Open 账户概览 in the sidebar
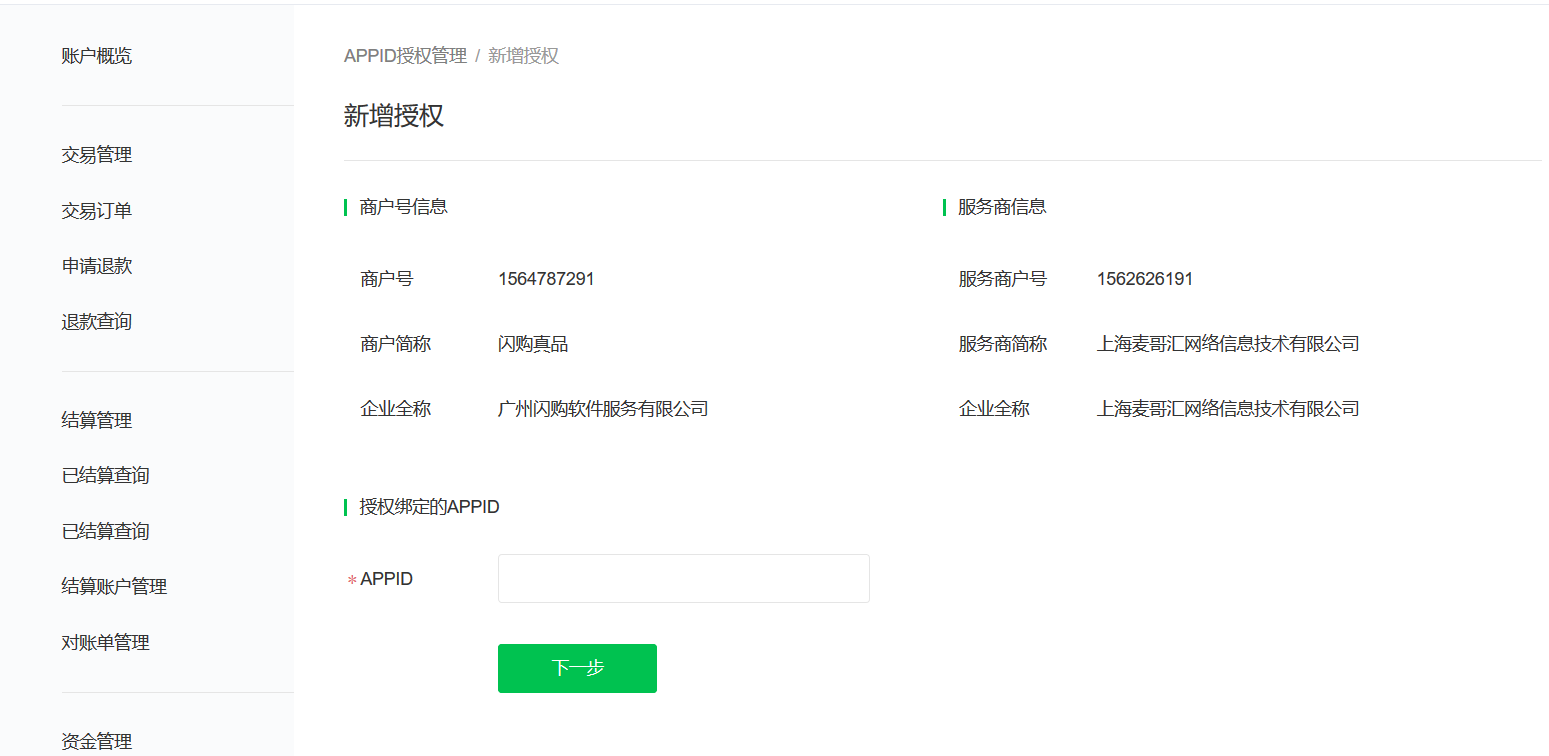The image size is (1549, 756). coord(97,56)
